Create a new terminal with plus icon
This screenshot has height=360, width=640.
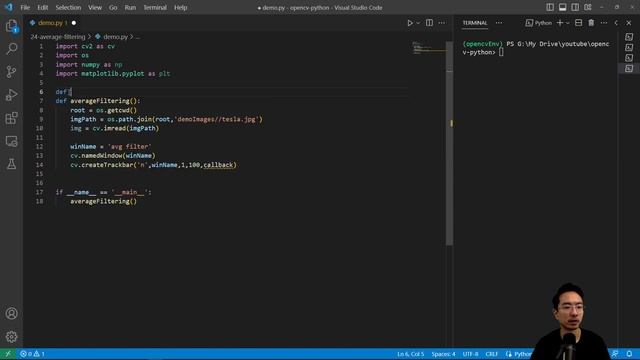[560, 23]
